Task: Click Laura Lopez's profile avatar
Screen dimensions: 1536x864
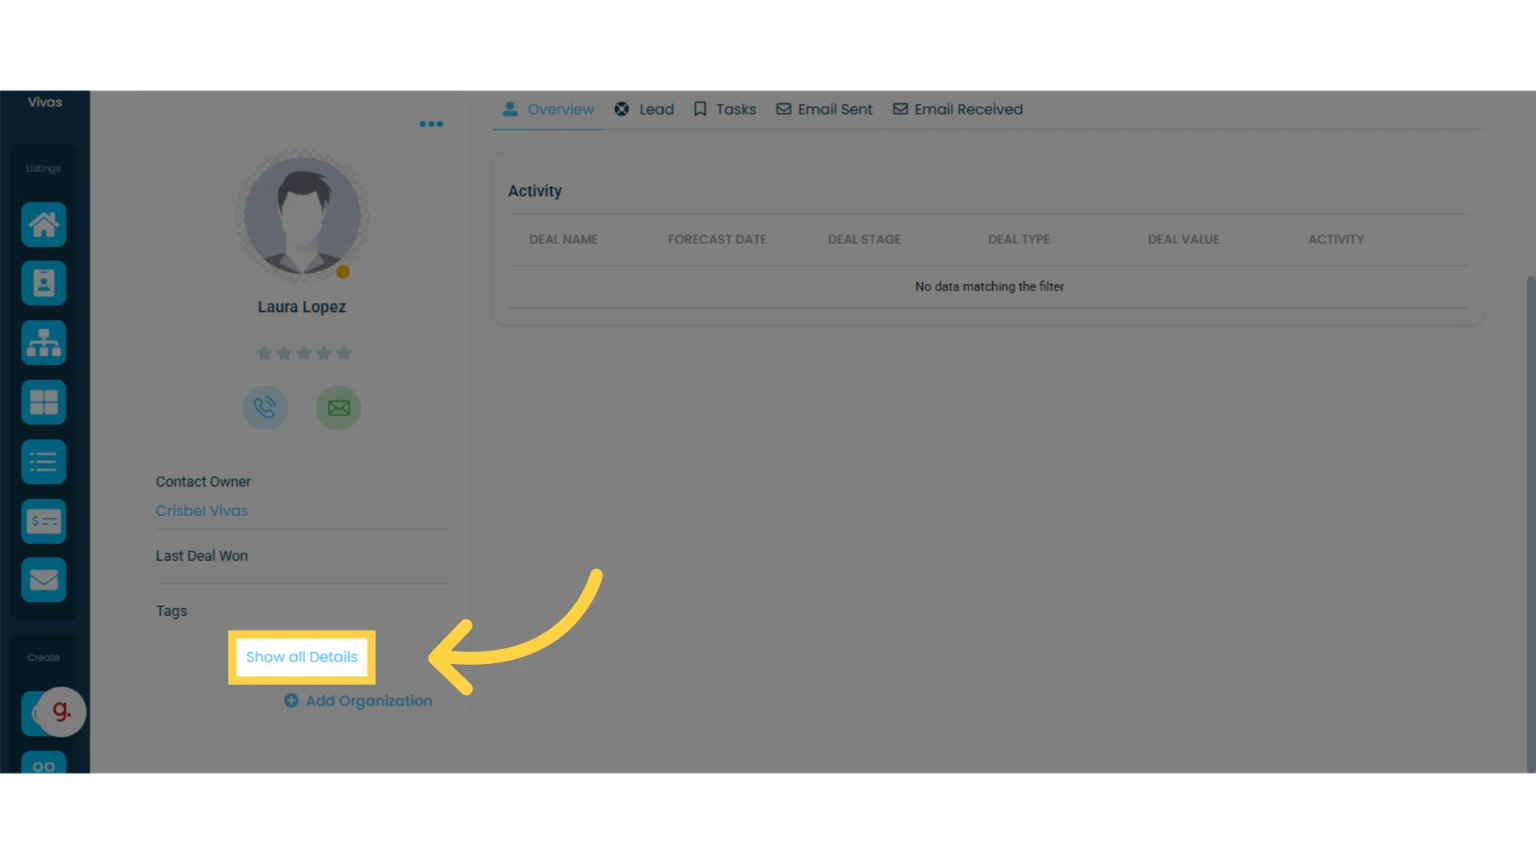Action: [x=302, y=216]
